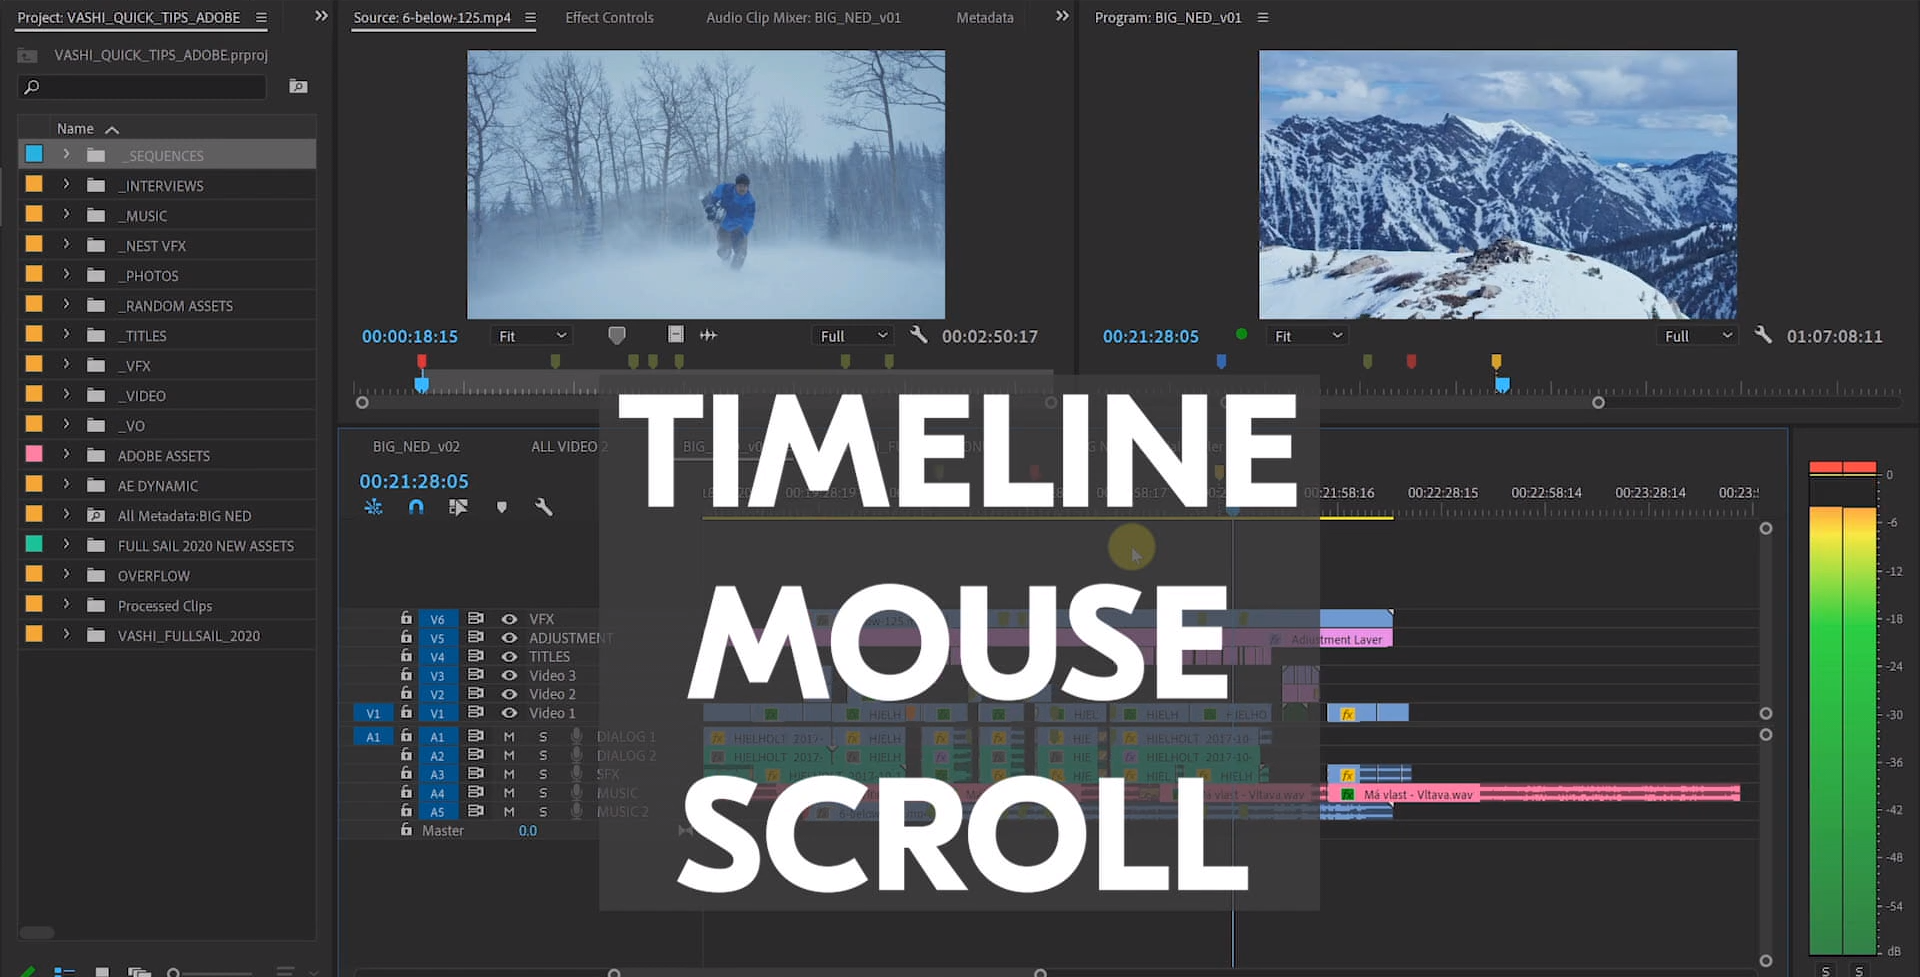Click the timeline Add Marker icon
The width and height of the screenshot is (1920, 977).
pyautogui.click(x=502, y=507)
